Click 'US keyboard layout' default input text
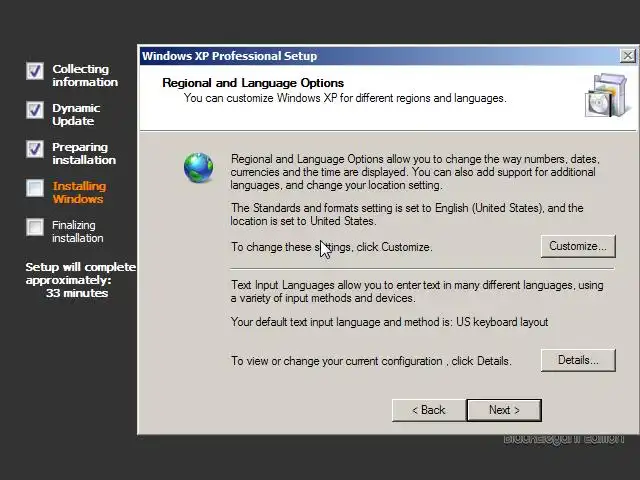This screenshot has height=480, width=640. [502, 322]
